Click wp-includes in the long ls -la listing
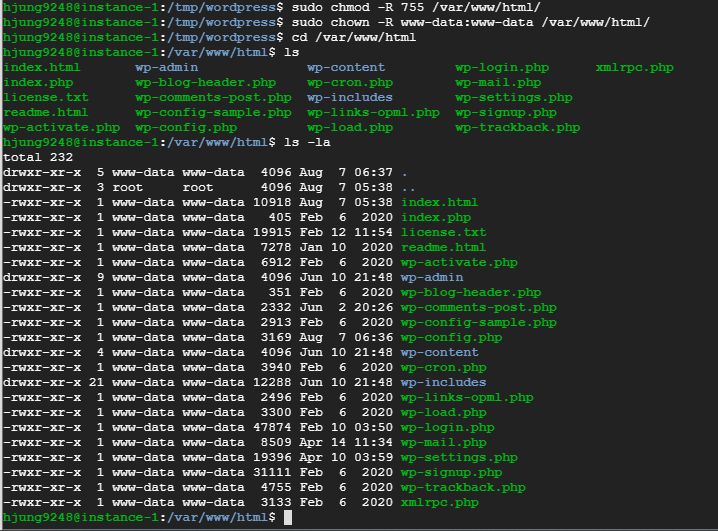 coord(443,382)
